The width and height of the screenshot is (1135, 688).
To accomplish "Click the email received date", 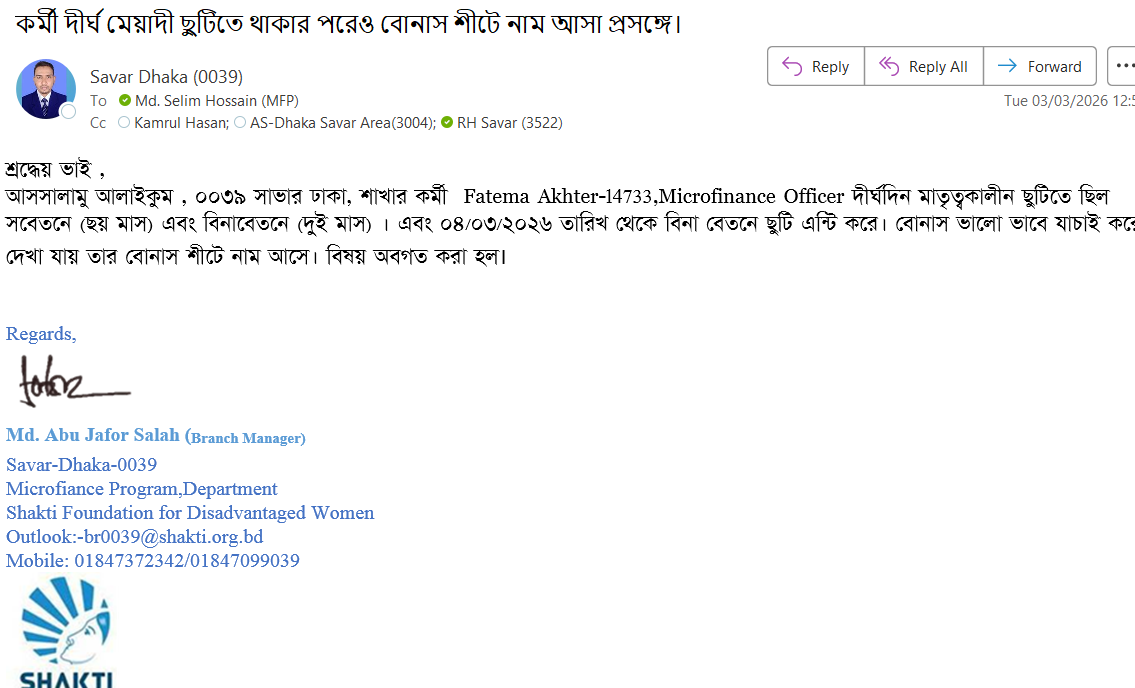I will (x=1068, y=100).
